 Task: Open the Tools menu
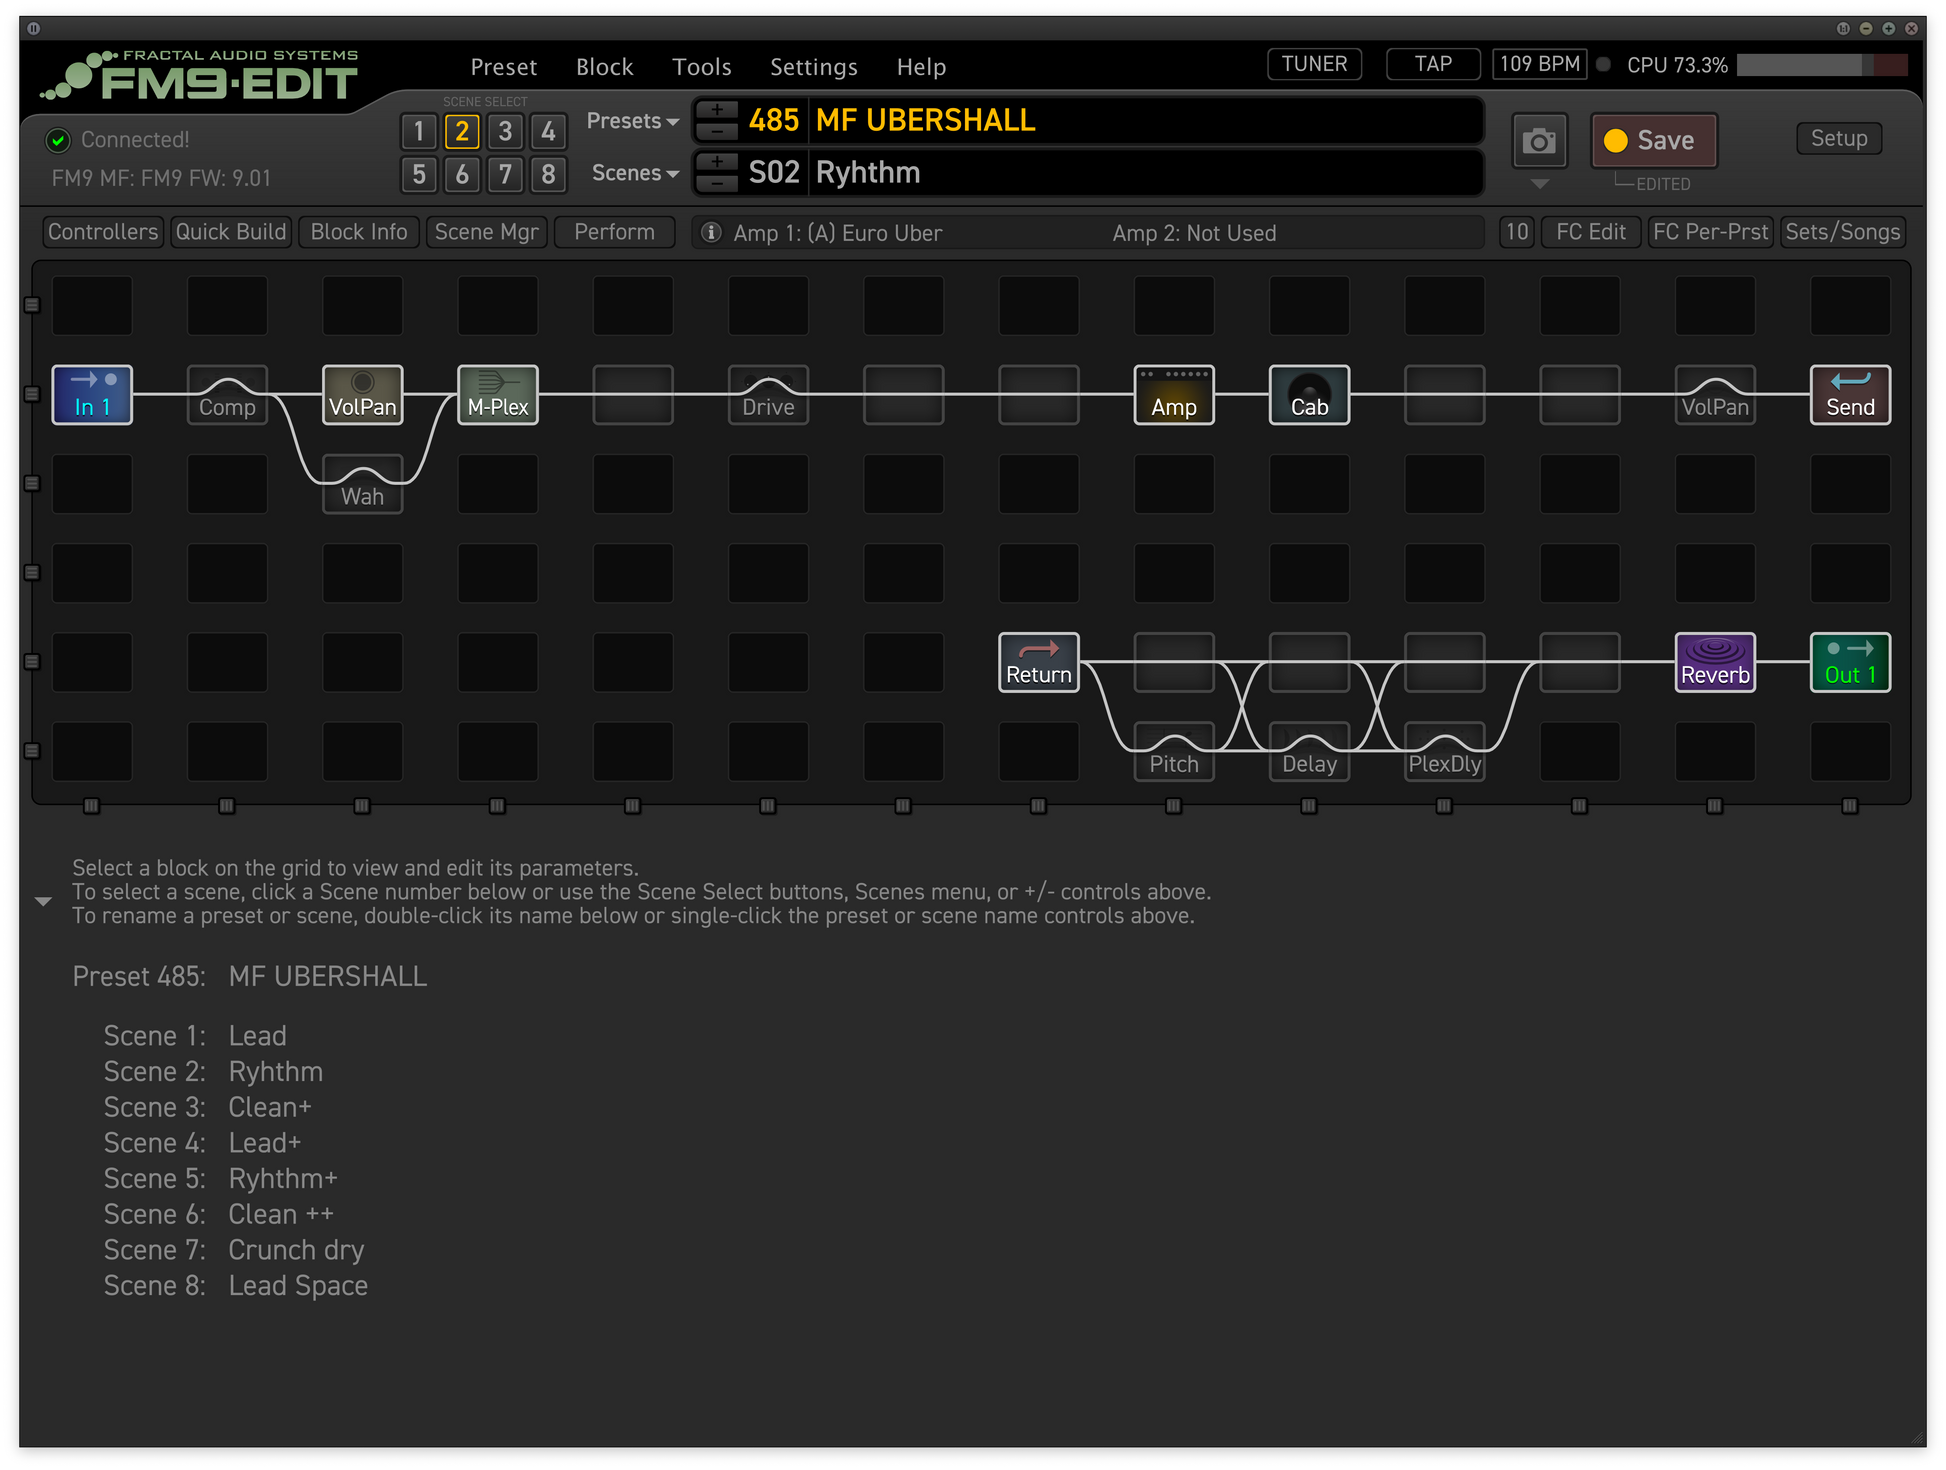(701, 67)
